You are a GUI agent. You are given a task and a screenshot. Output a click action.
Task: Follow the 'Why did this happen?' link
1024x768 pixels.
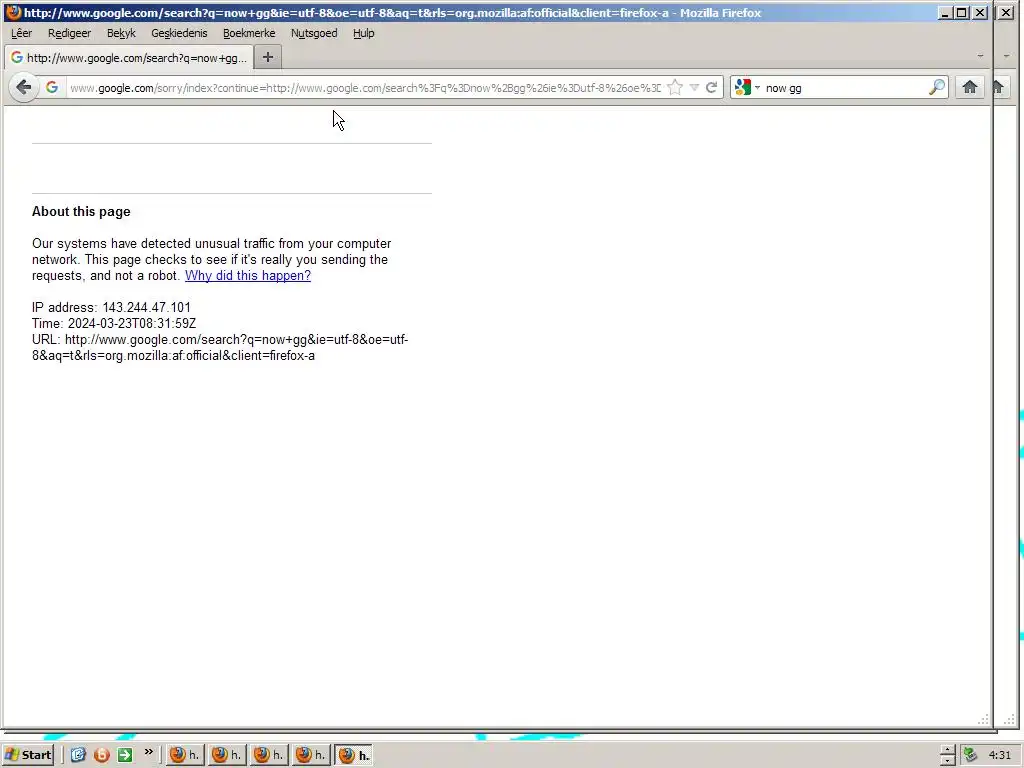248,276
